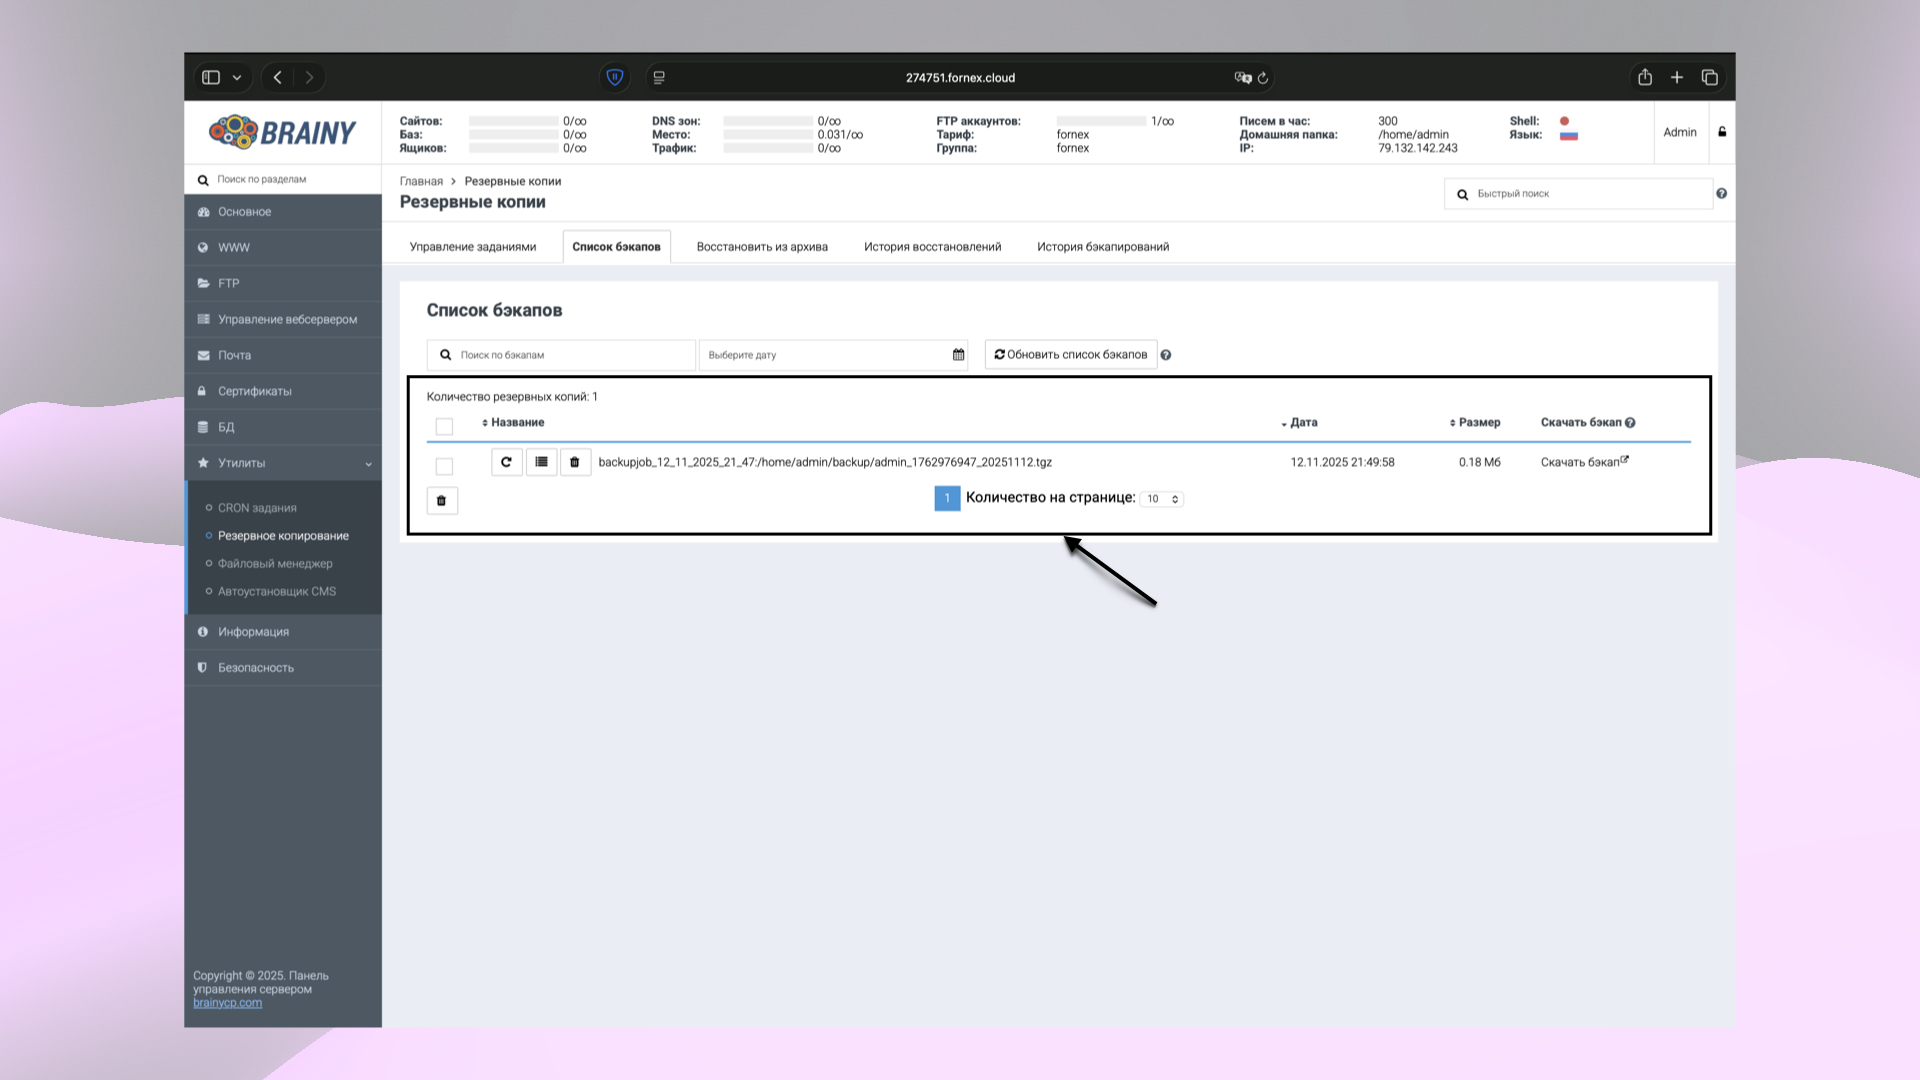Open Почта sidebar section
Viewport: 1920px width, 1080px height.
[283, 356]
